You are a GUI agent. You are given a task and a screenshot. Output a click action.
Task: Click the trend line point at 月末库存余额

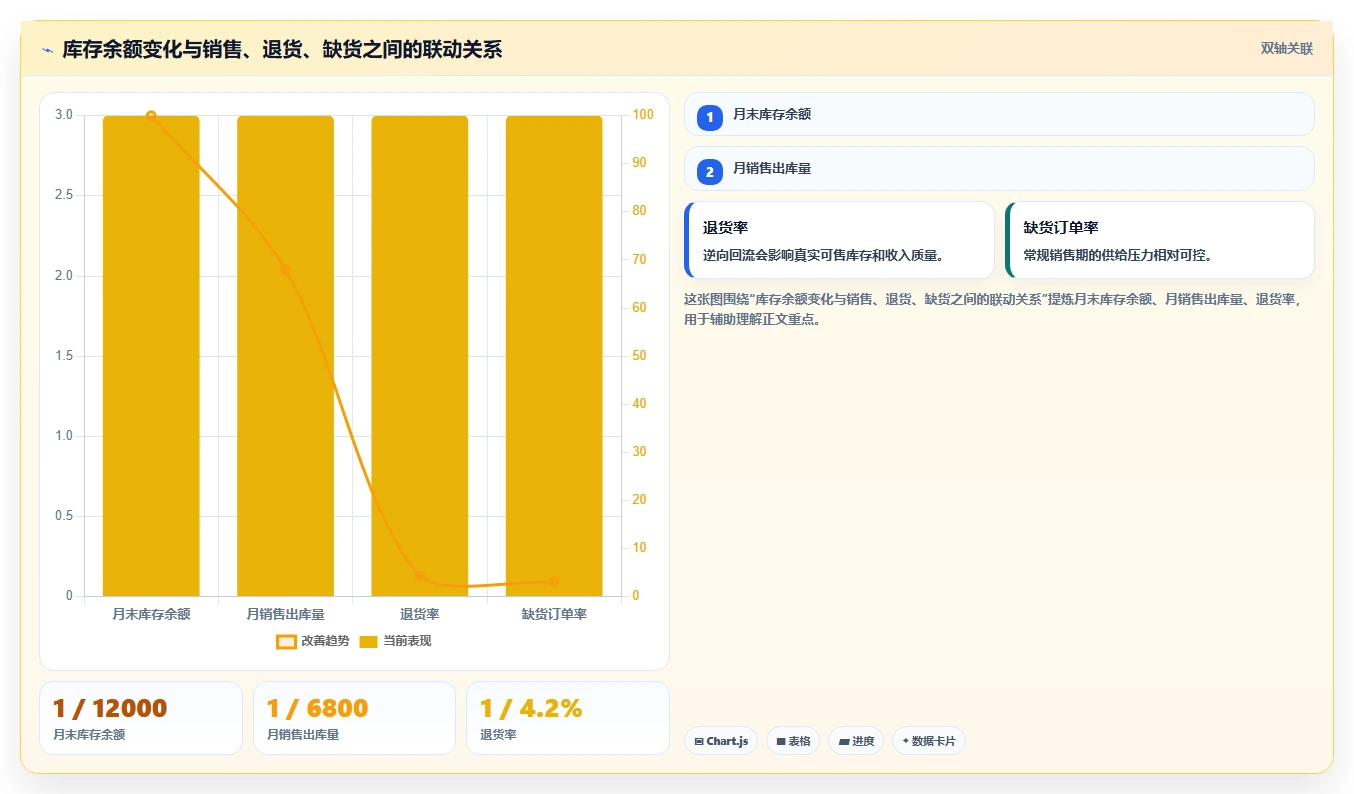pyautogui.click(x=151, y=116)
